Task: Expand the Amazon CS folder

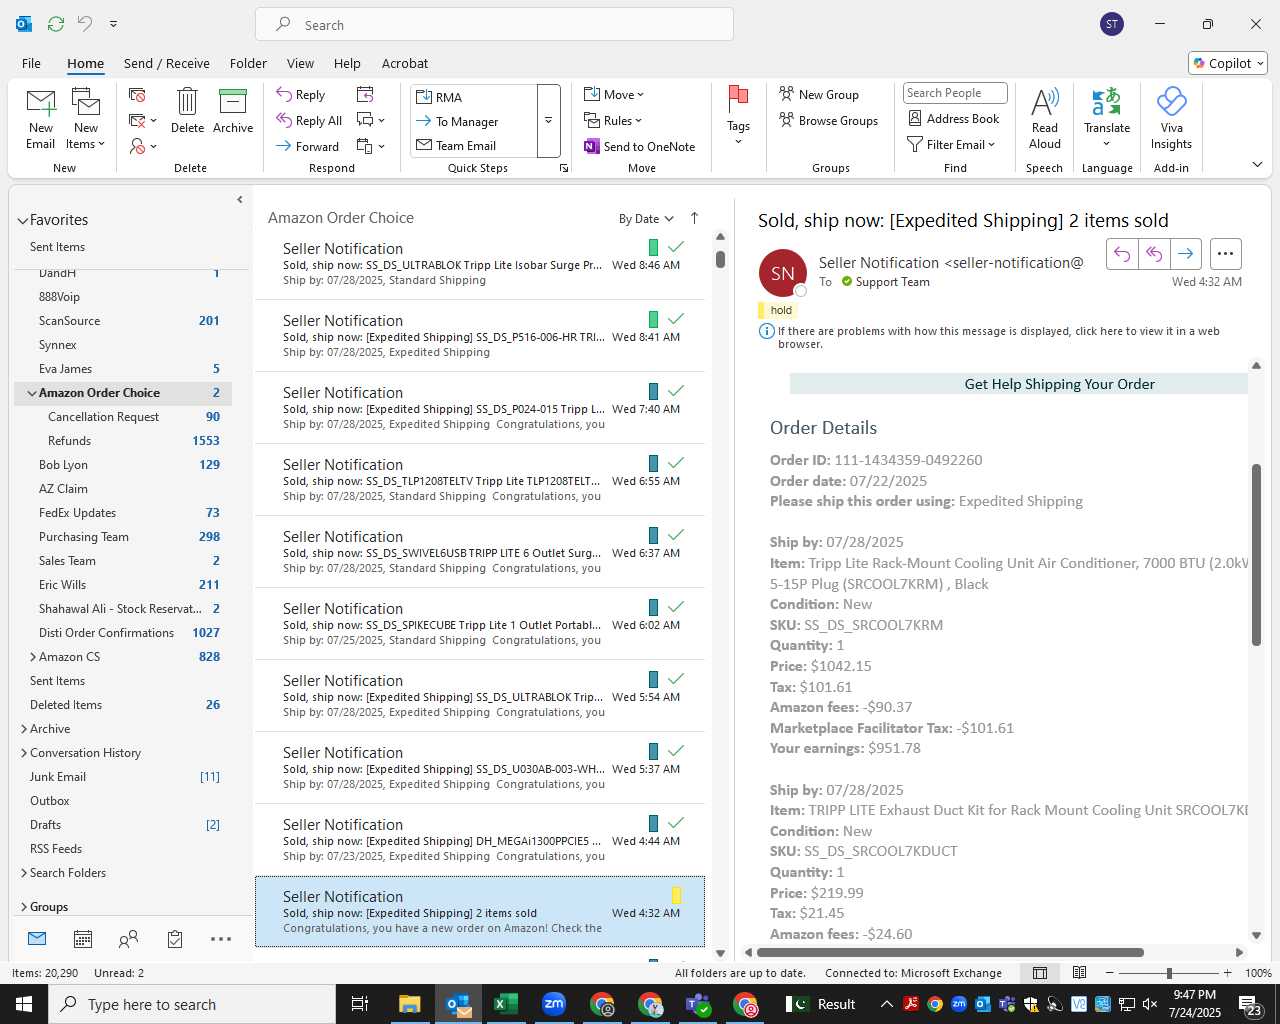Action: click(x=33, y=657)
